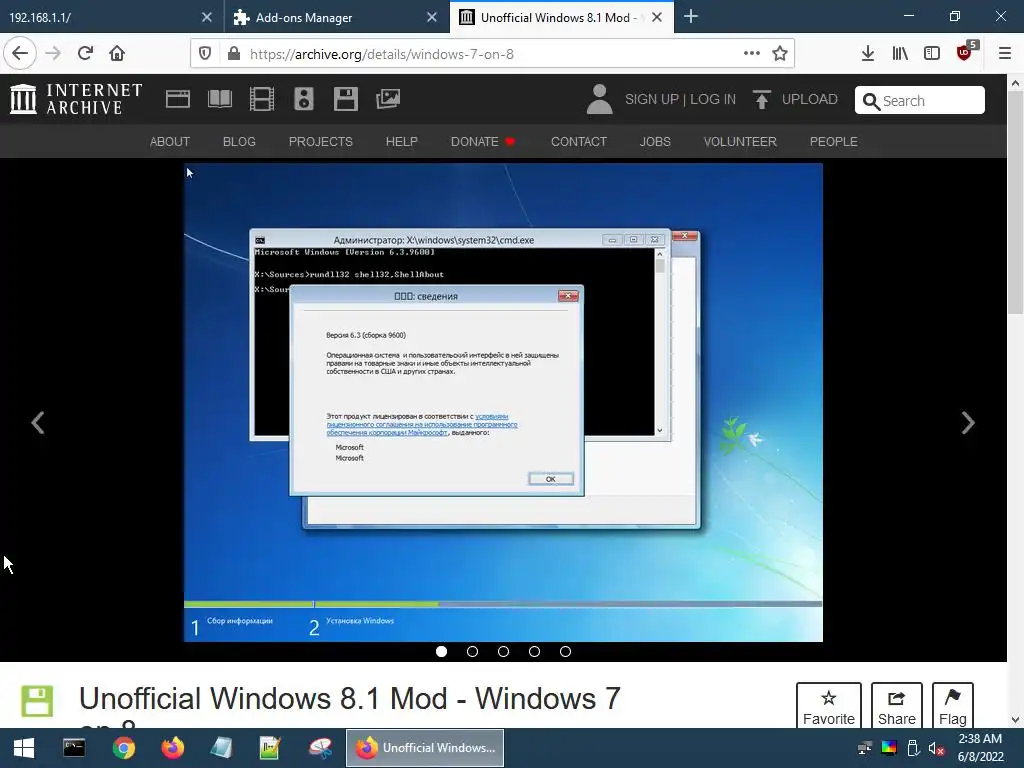
Task: Click the green software item icon
Action: 37,701
